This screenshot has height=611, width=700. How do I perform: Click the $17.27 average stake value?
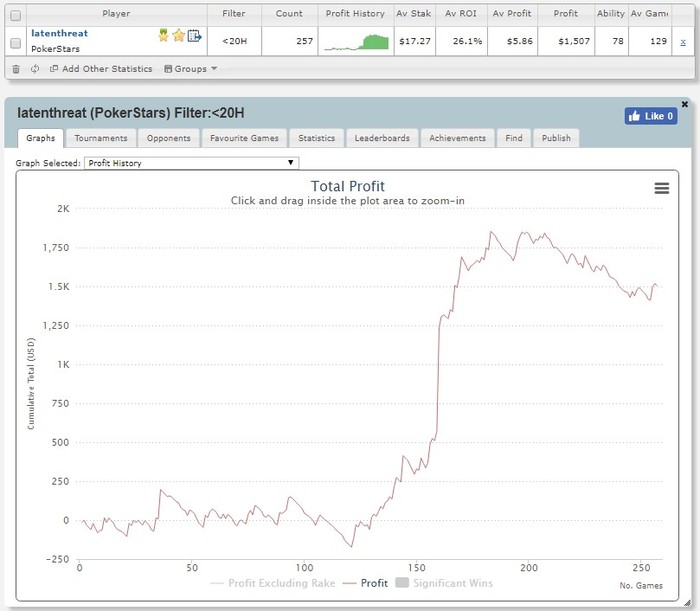[x=415, y=41]
